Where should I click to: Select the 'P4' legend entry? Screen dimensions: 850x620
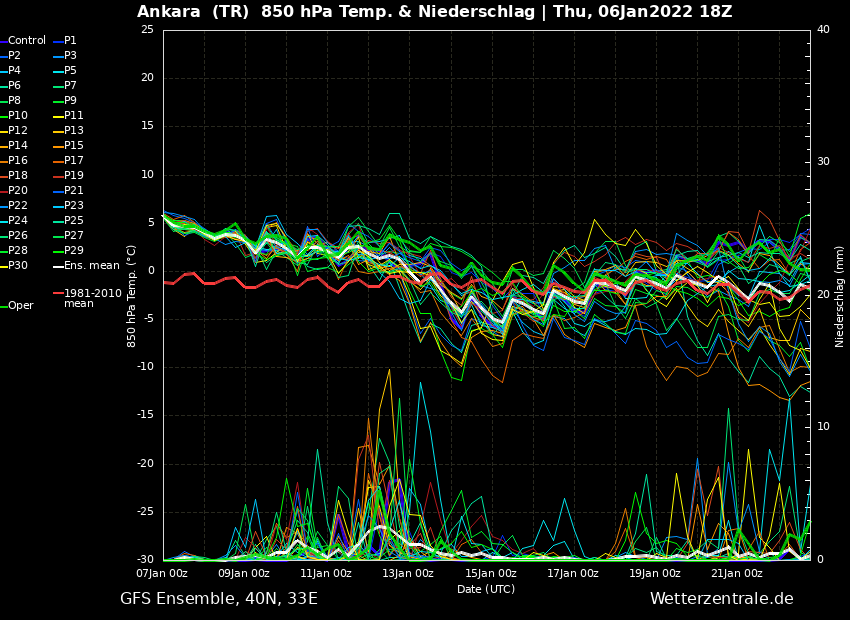15,70
